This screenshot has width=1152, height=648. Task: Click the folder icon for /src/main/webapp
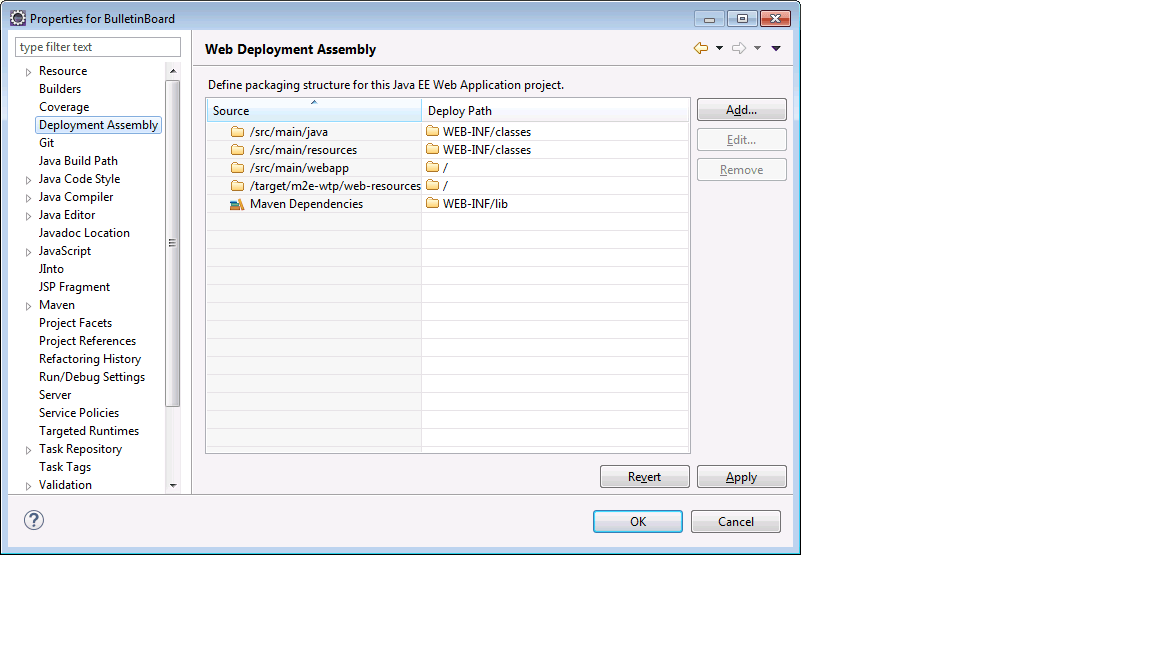(x=237, y=168)
